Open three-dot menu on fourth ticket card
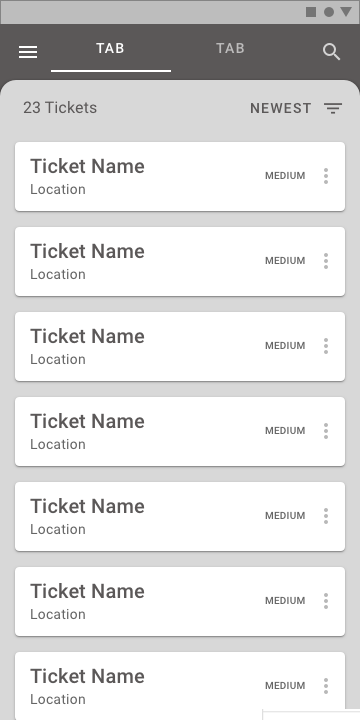Screen dimensions: 360x720 click(x=326, y=431)
